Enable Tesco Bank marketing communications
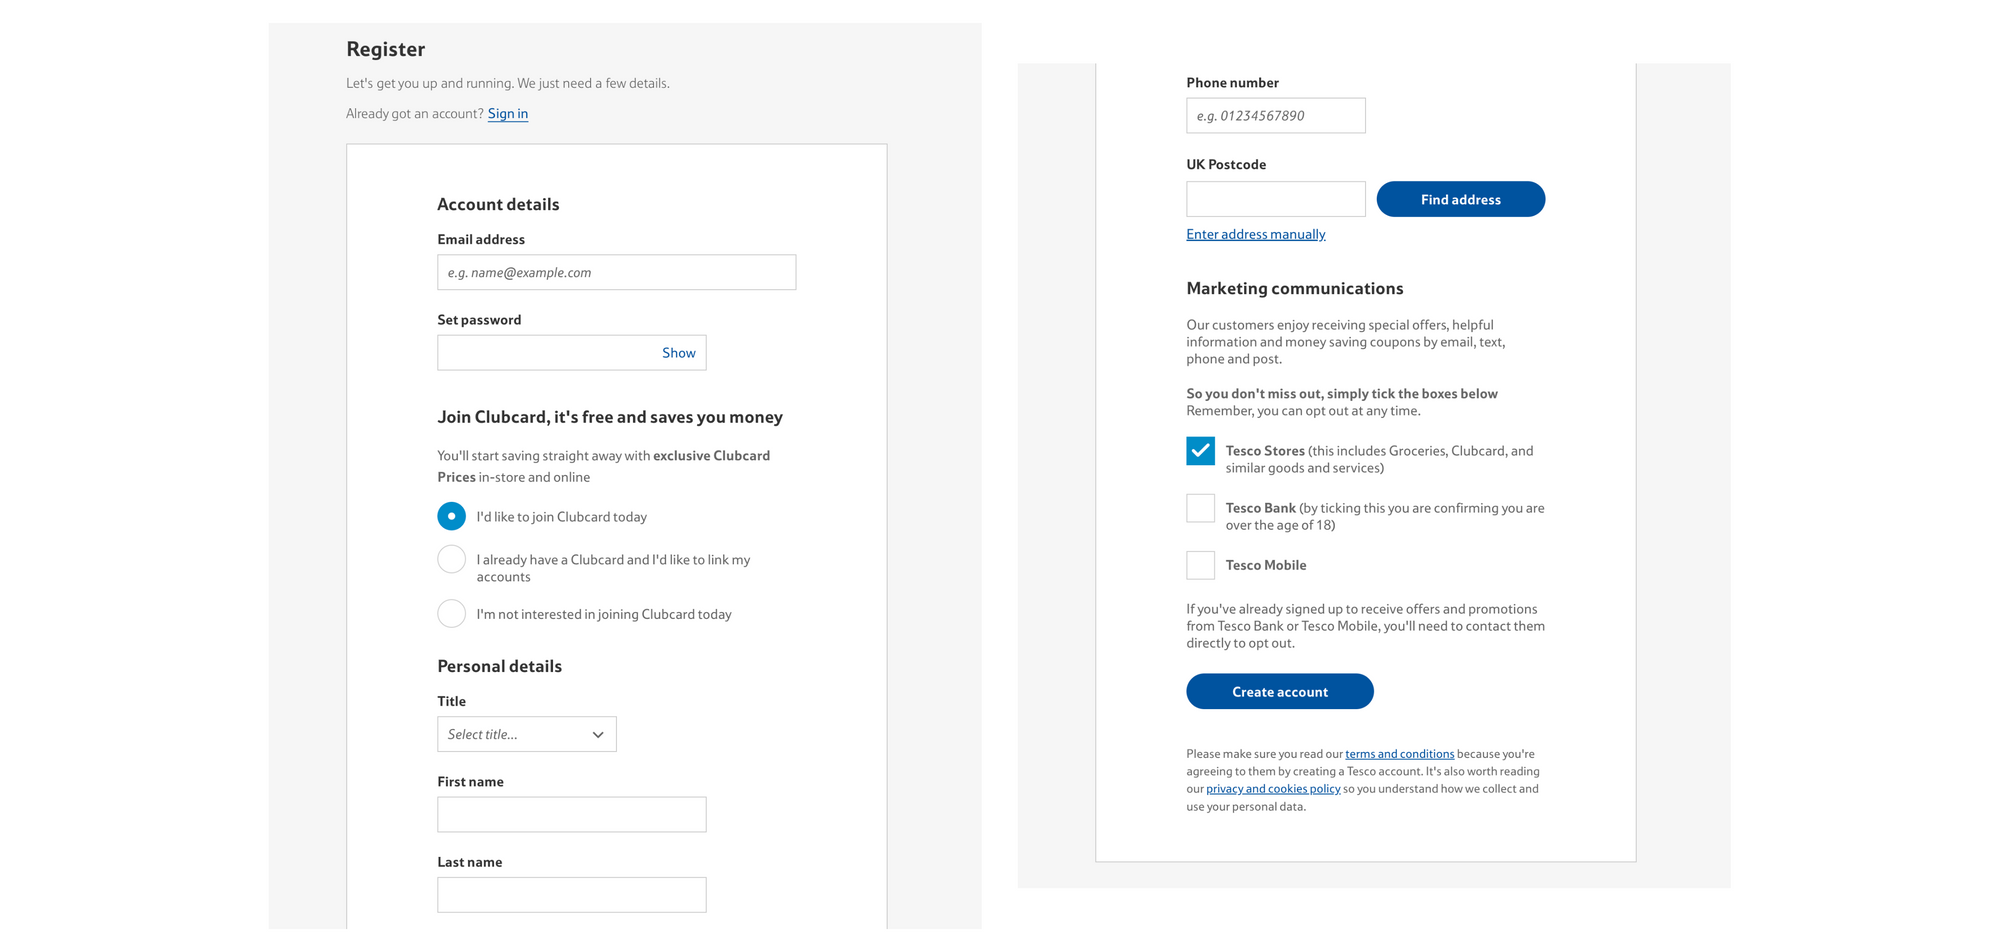 coord(1200,508)
